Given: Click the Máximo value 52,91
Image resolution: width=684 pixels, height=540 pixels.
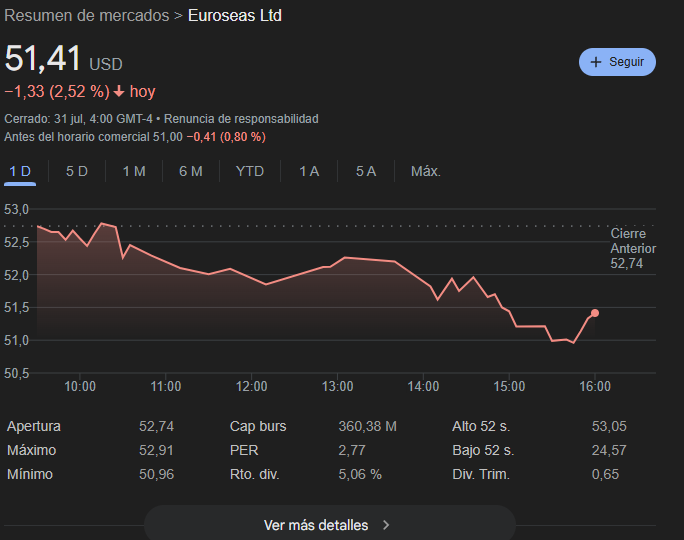Looking at the screenshot, I should click(x=156, y=450).
